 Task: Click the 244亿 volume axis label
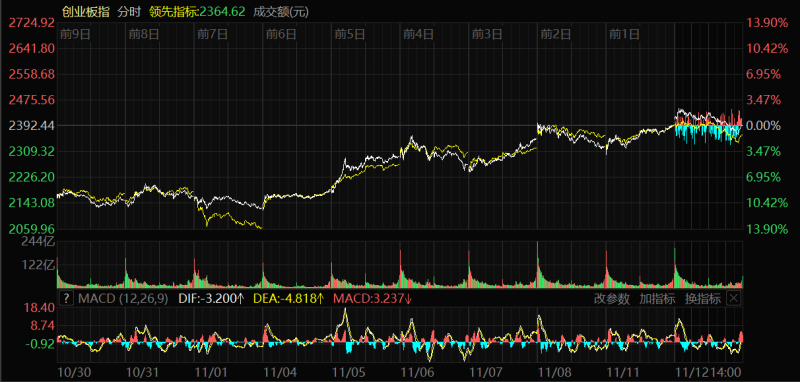coord(38,242)
